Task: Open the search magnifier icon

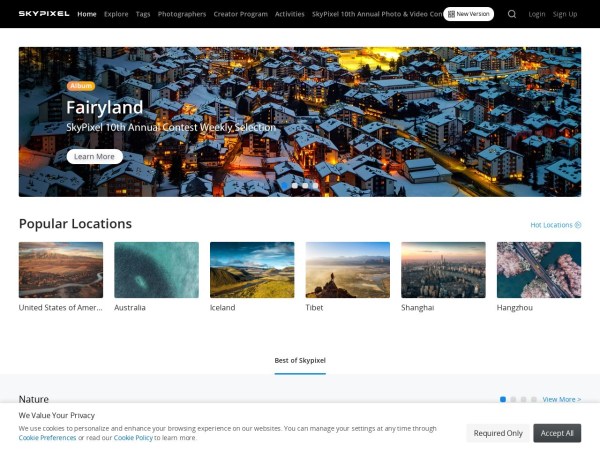Action: [x=512, y=14]
